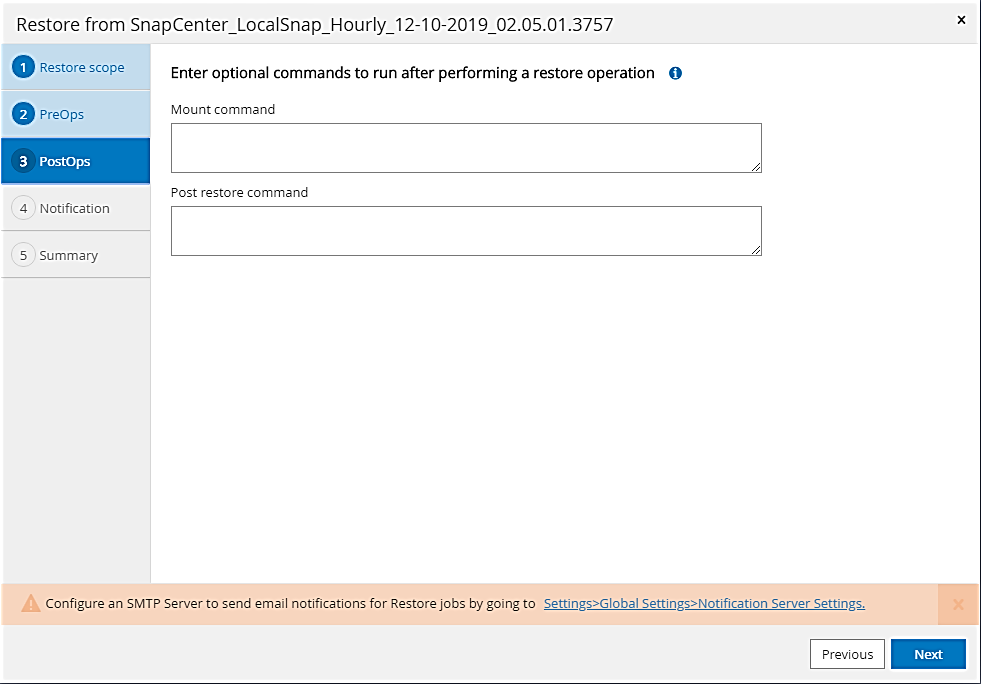Viewport: 981px width, 684px height.
Task: Click the step 1 number circle
Action: (23, 68)
